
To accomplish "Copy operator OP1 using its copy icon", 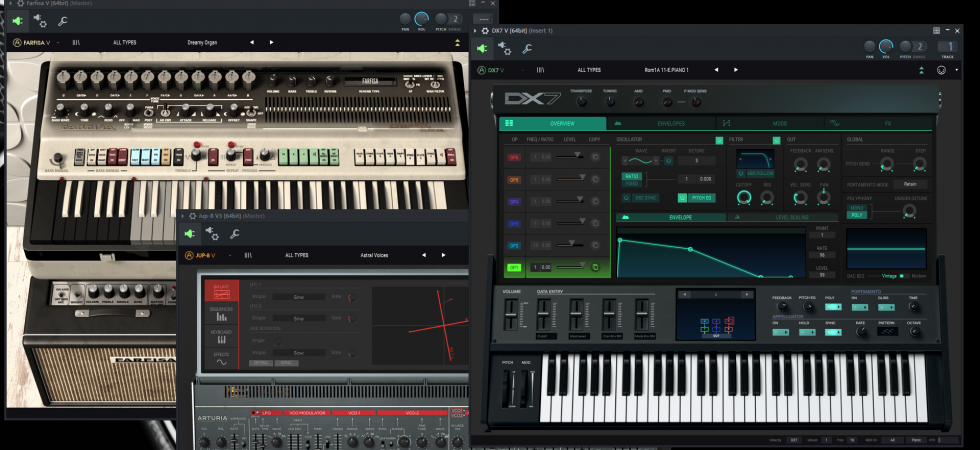I will click(x=595, y=268).
